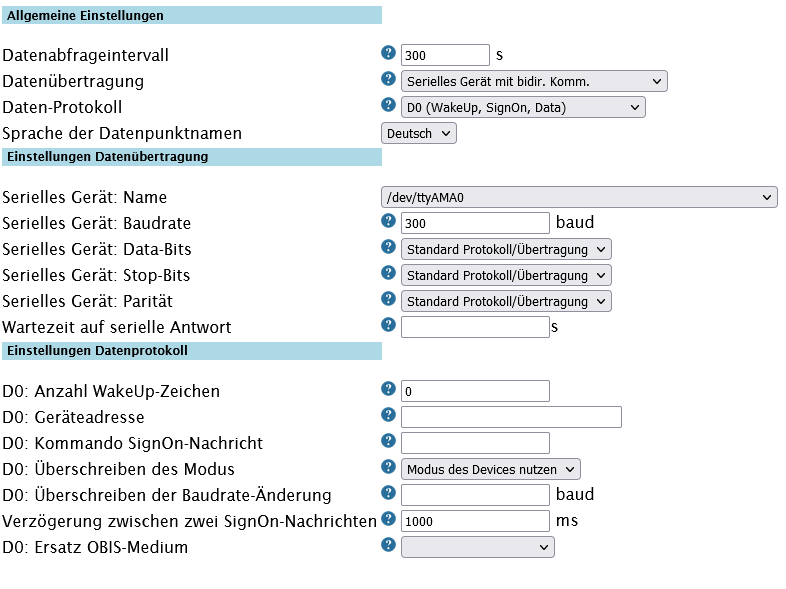
Task: Click help icon next to Datenabfrageintervall
Action: [388, 53]
